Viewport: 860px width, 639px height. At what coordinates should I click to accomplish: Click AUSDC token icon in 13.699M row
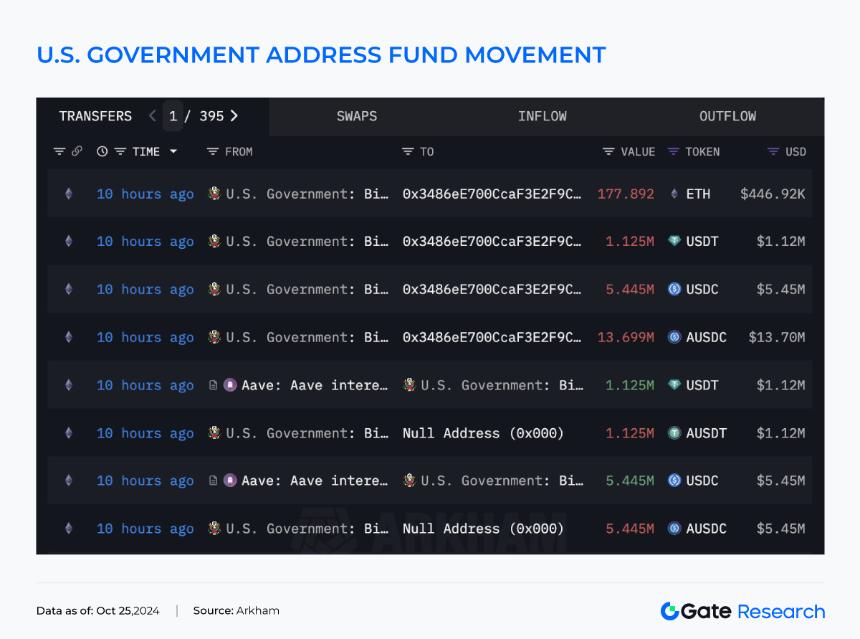[x=674, y=337]
